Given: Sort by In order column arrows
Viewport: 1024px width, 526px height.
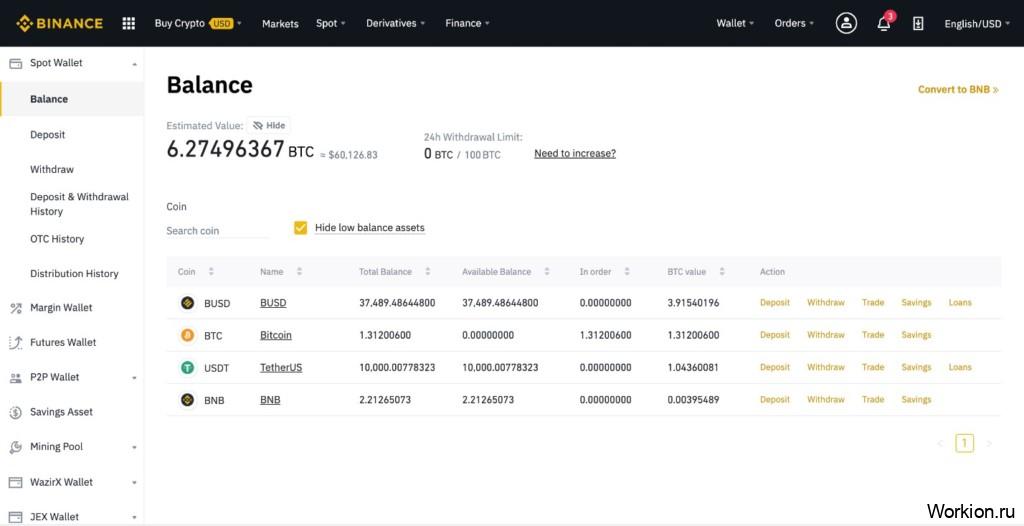Looking at the screenshot, I should point(627,272).
